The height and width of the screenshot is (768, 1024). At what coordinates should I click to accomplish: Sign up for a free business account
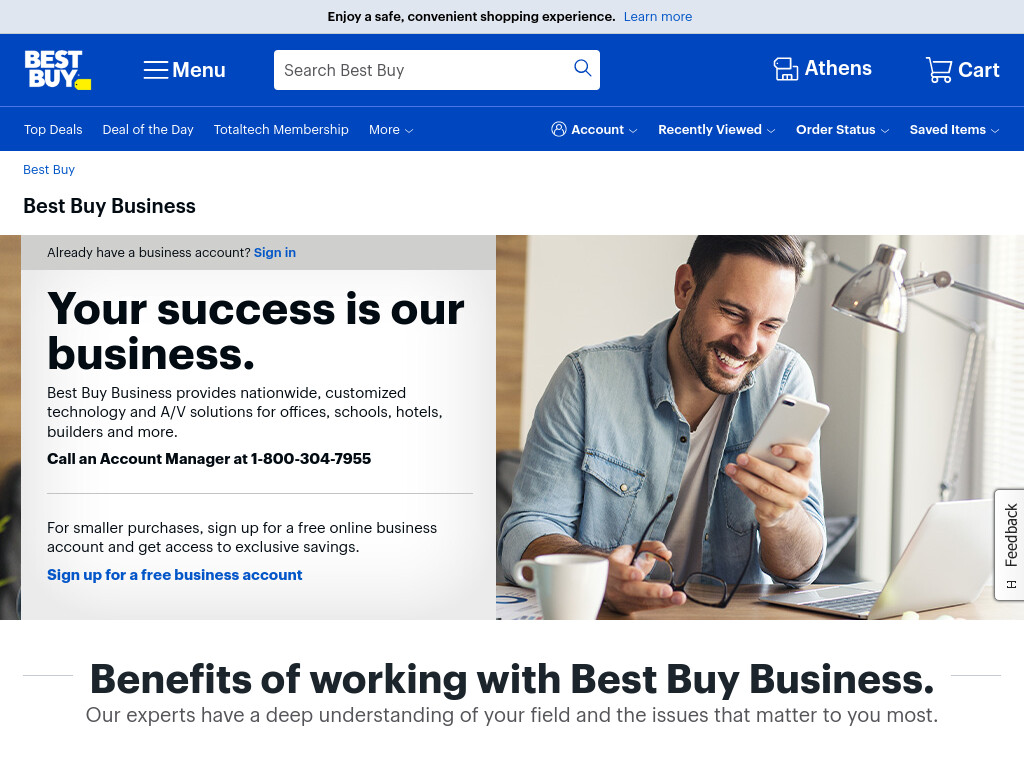coord(174,575)
